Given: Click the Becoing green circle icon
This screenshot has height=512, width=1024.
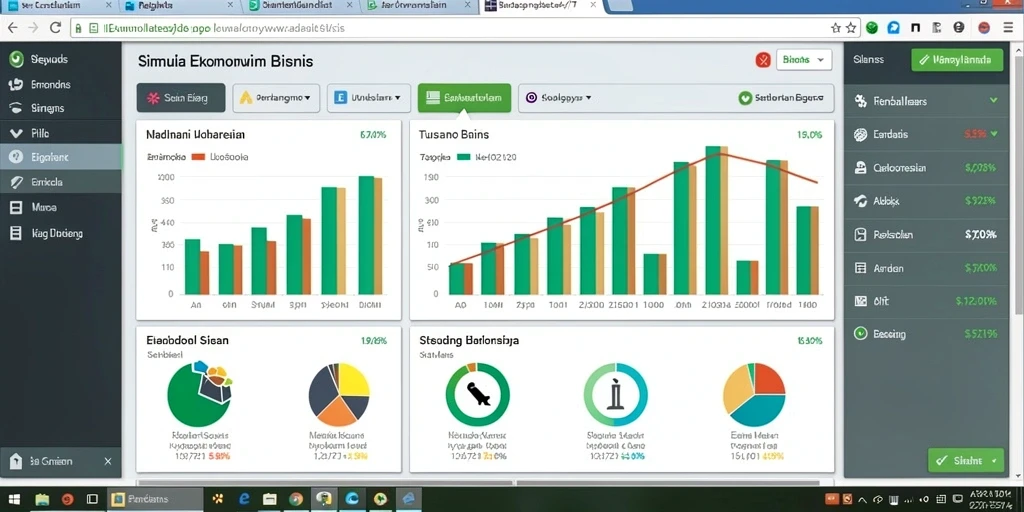Looking at the screenshot, I should [861, 334].
